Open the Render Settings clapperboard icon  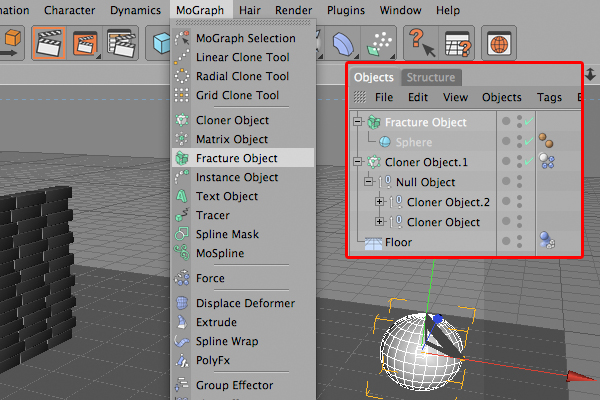[121, 44]
